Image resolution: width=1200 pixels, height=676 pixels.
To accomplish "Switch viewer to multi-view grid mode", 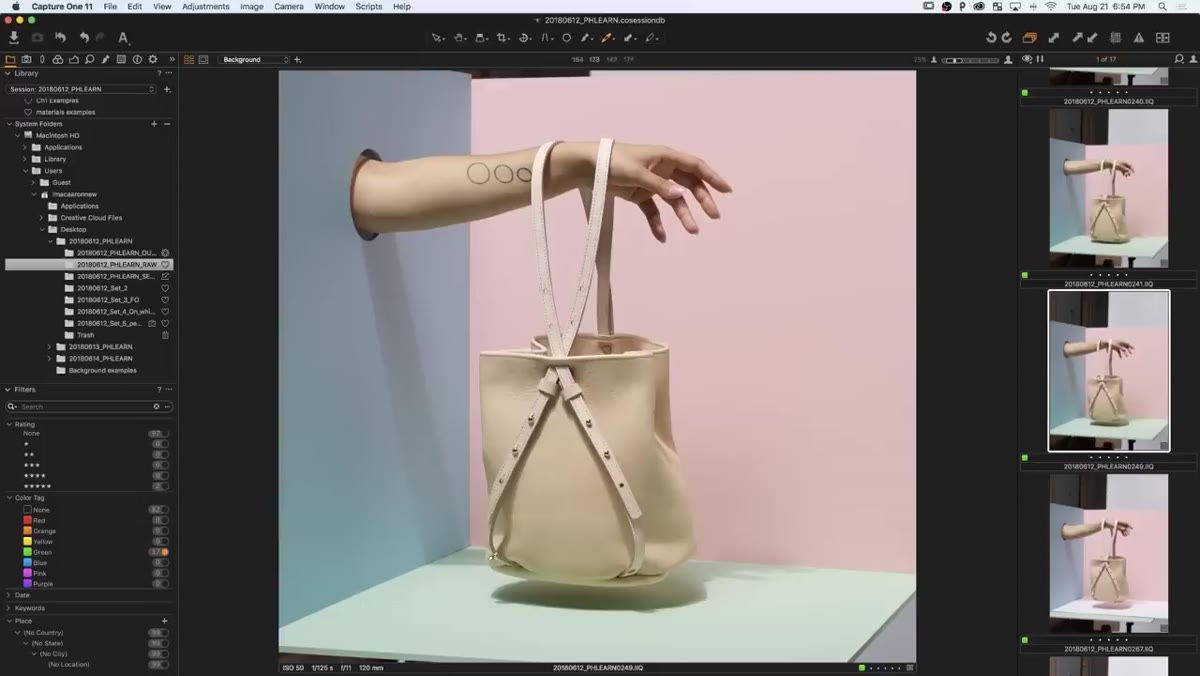I will coord(189,60).
